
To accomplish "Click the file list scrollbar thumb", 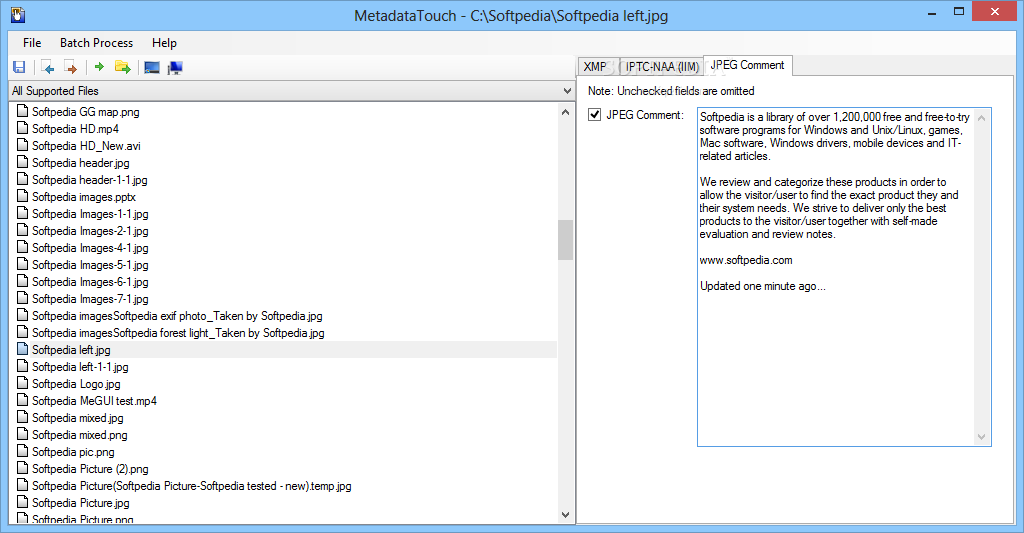I will click(x=566, y=240).
